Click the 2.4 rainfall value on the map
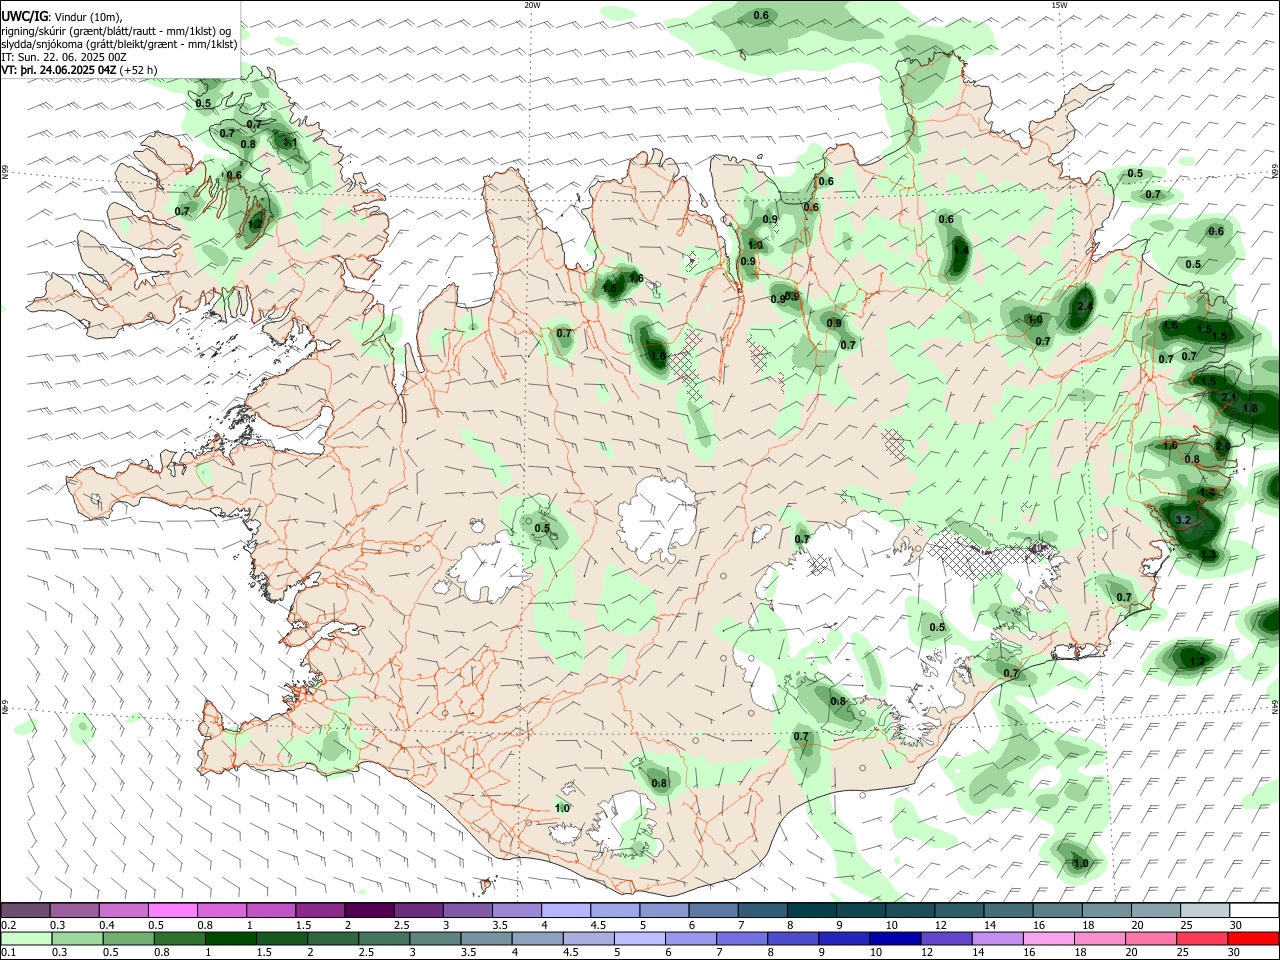1280x960 pixels. click(x=1084, y=306)
